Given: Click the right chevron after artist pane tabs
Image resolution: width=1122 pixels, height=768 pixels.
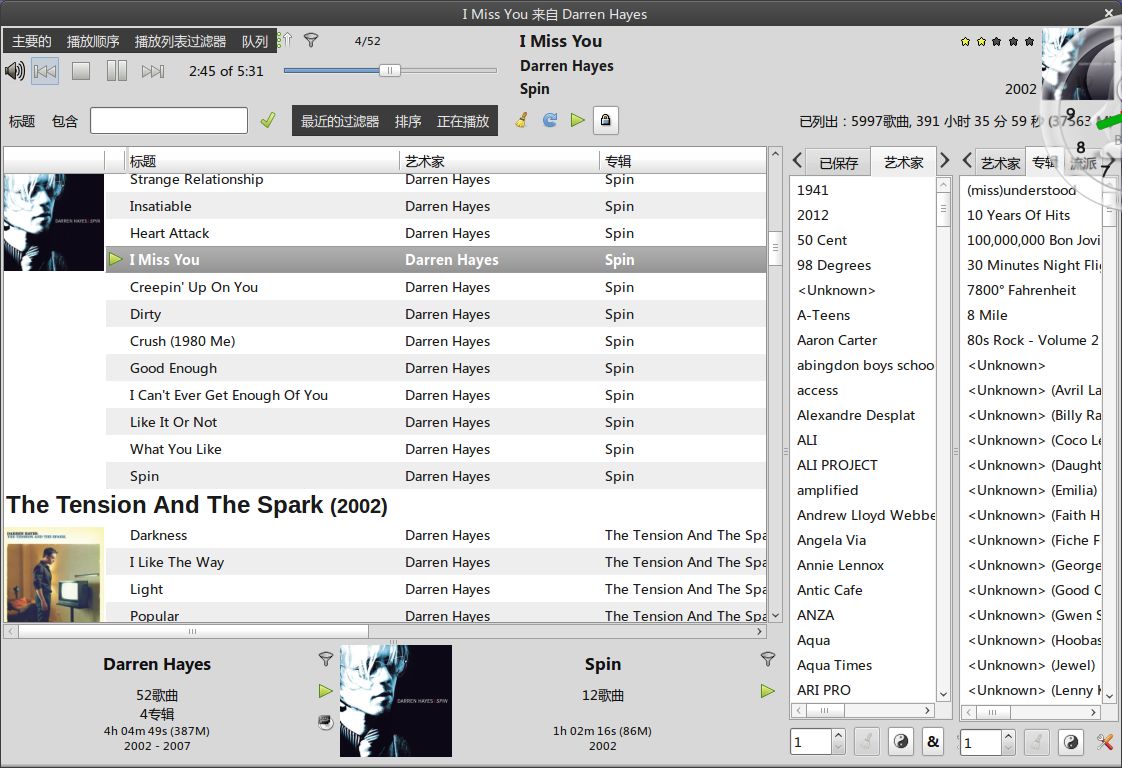Looking at the screenshot, I should point(945,160).
